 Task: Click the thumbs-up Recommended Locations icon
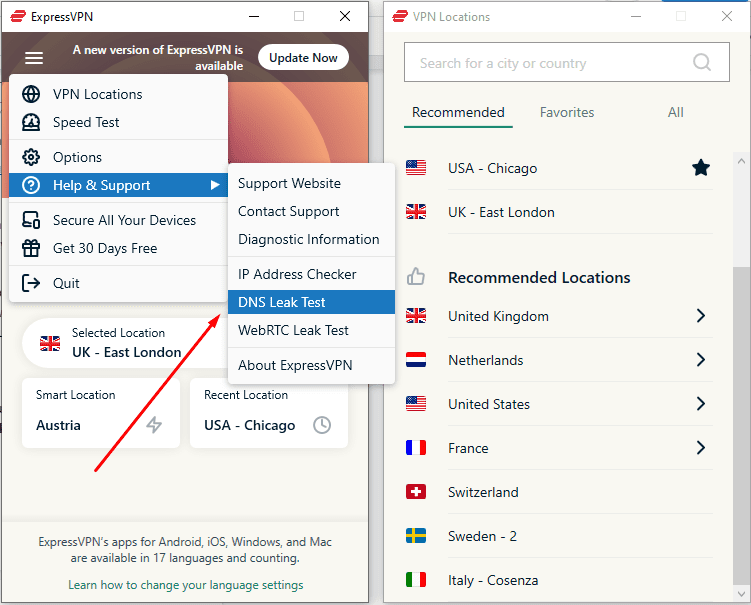416,276
